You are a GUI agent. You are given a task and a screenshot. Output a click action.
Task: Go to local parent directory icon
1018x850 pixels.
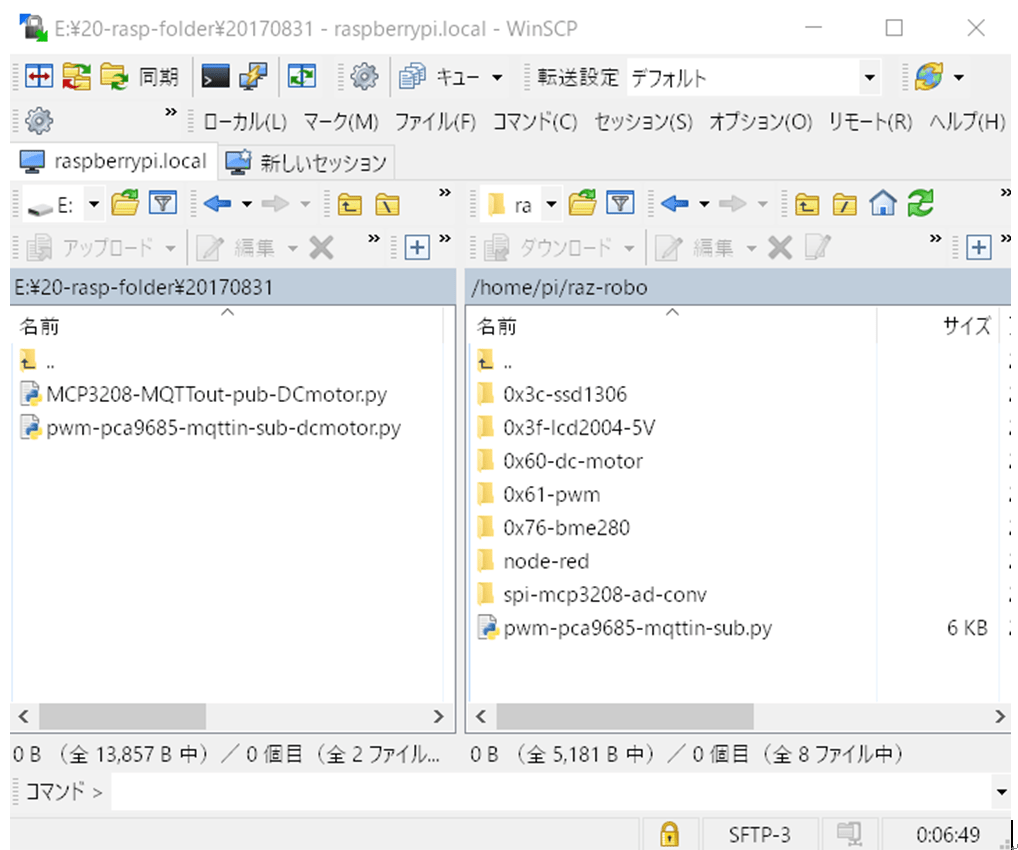(350, 205)
